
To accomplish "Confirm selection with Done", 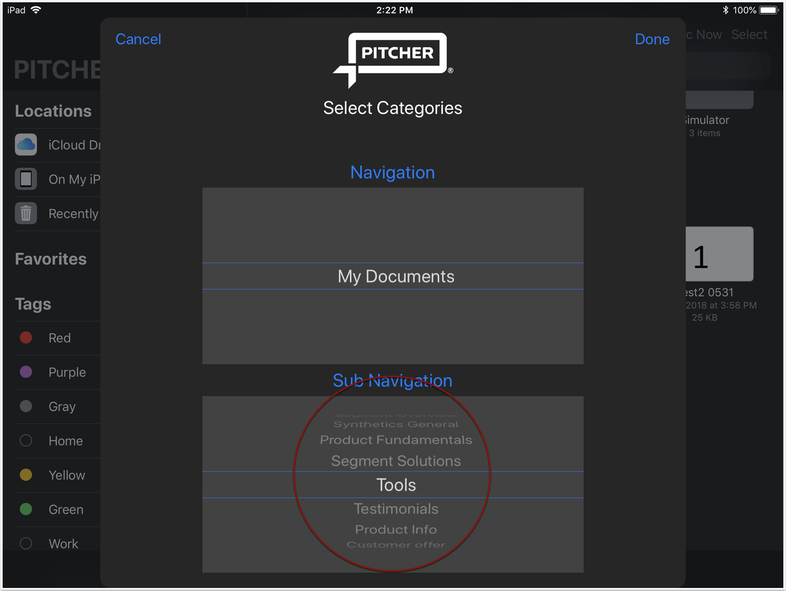I will 652,39.
